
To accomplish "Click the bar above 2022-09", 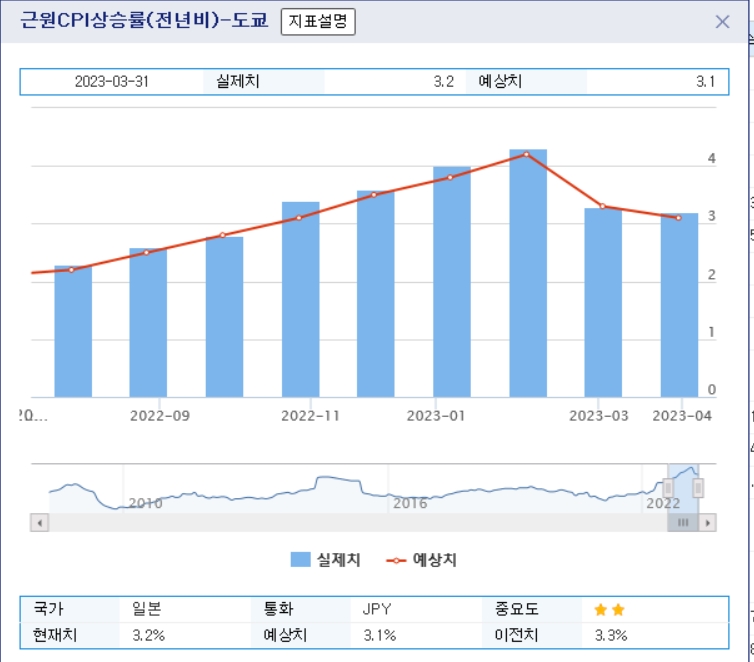I will 148,323.
